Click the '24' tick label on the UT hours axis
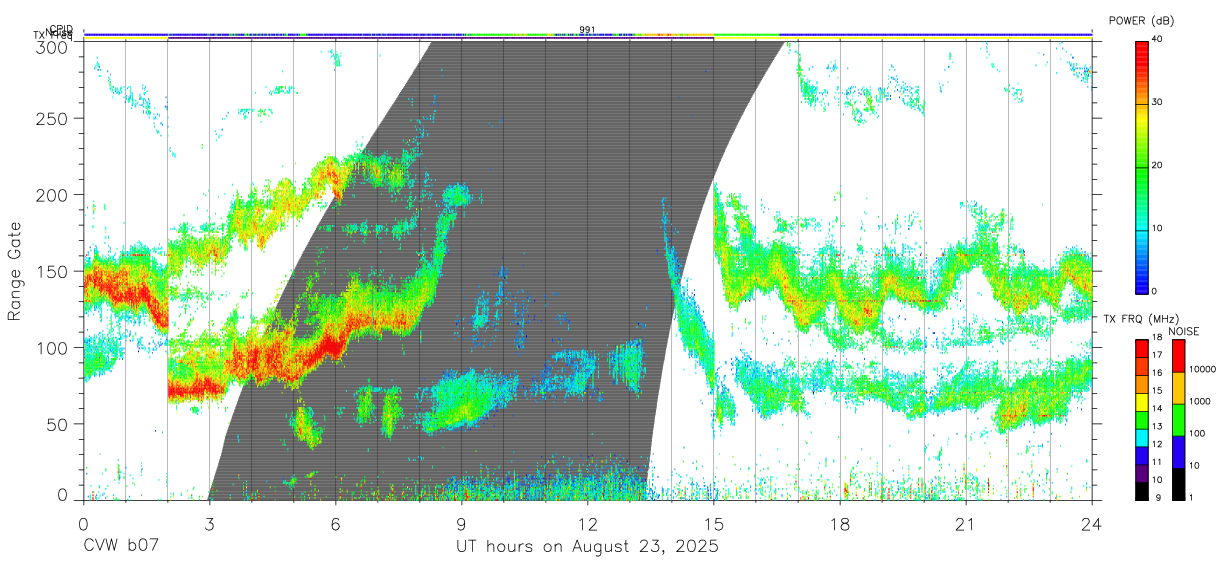 pyautogui.click(x=1092, y=523)
